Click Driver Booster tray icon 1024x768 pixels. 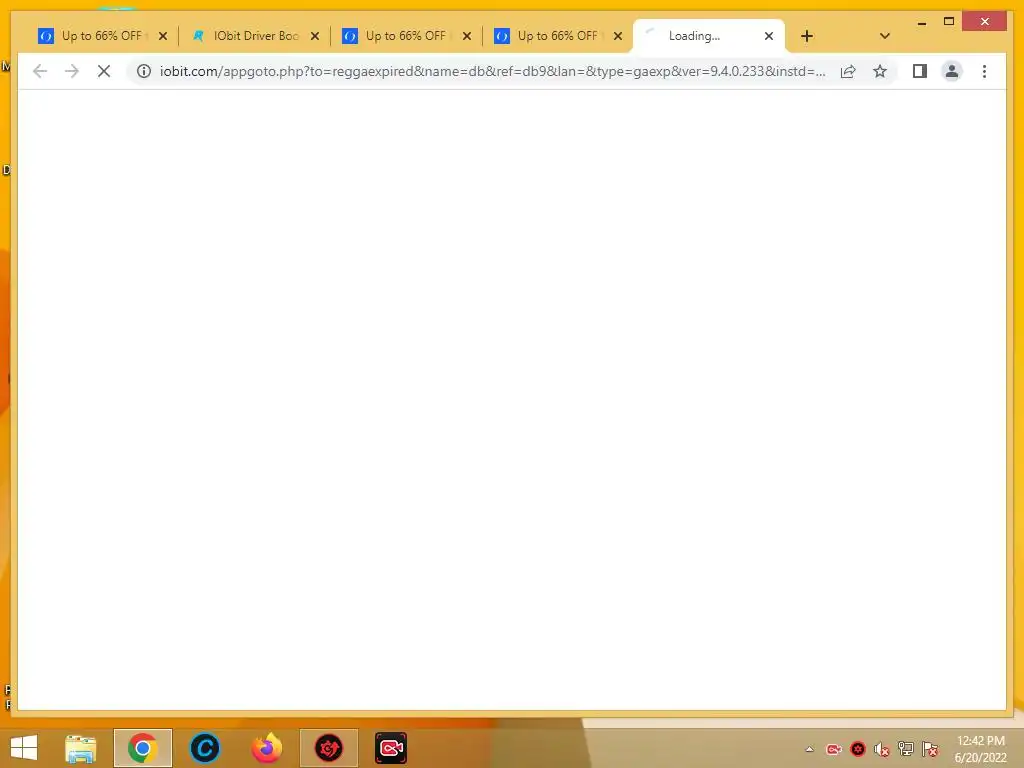tap(857, 749)
